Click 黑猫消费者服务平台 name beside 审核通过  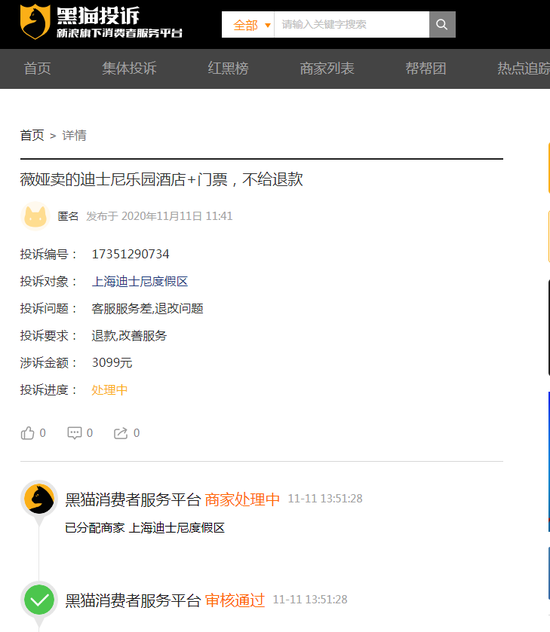[x=133, y=601]
